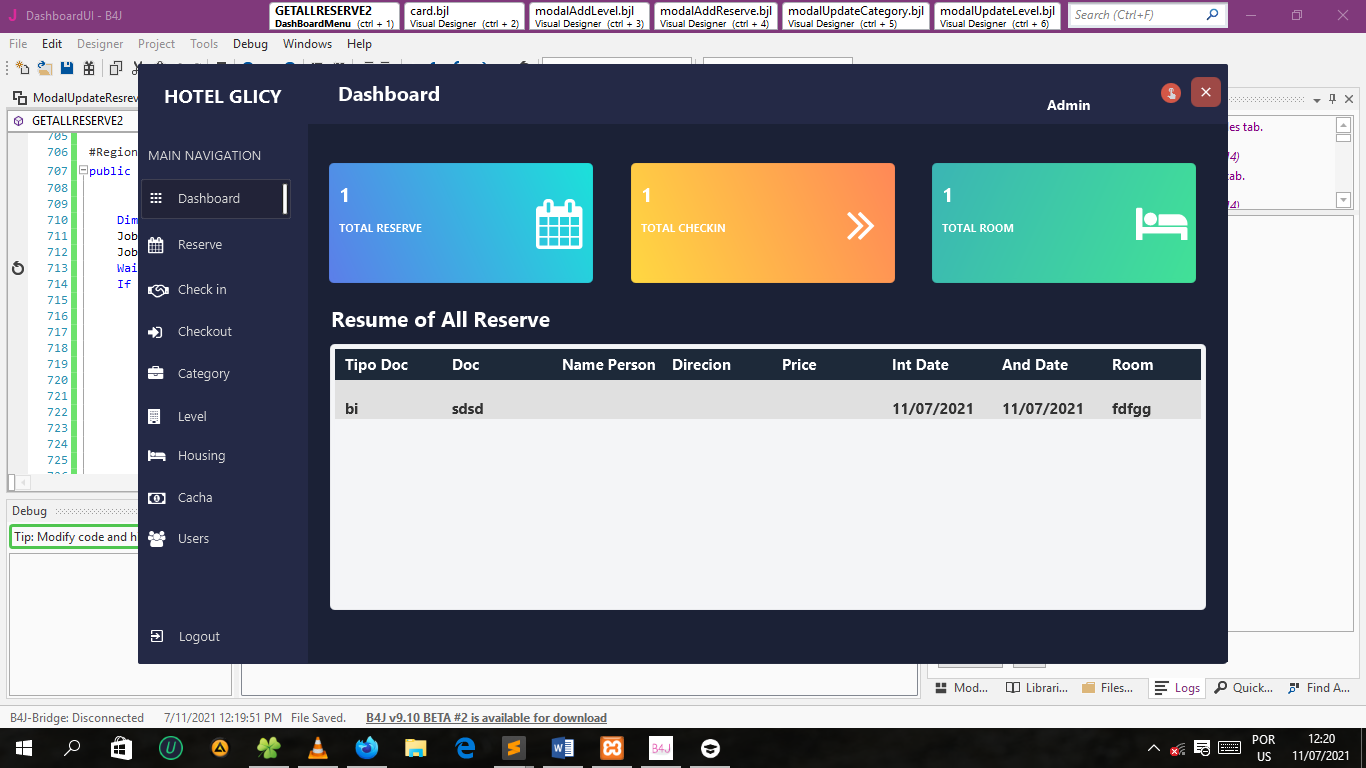Open the Windows menu in B4J
The image size is (1366, 768).
click(307, 44)
